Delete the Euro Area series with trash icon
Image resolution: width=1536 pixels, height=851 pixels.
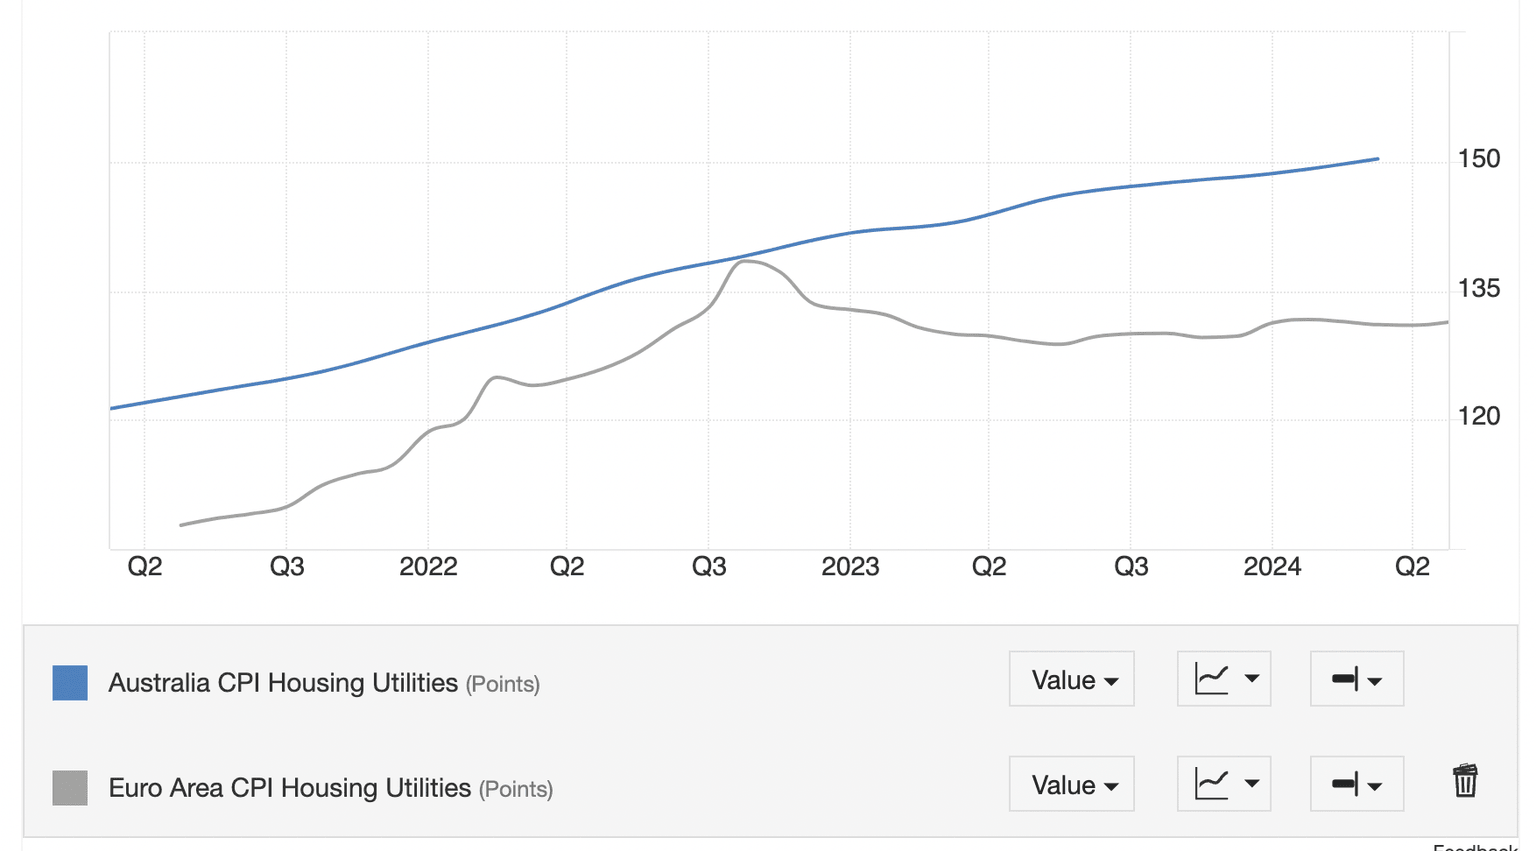click(1465, 781)
